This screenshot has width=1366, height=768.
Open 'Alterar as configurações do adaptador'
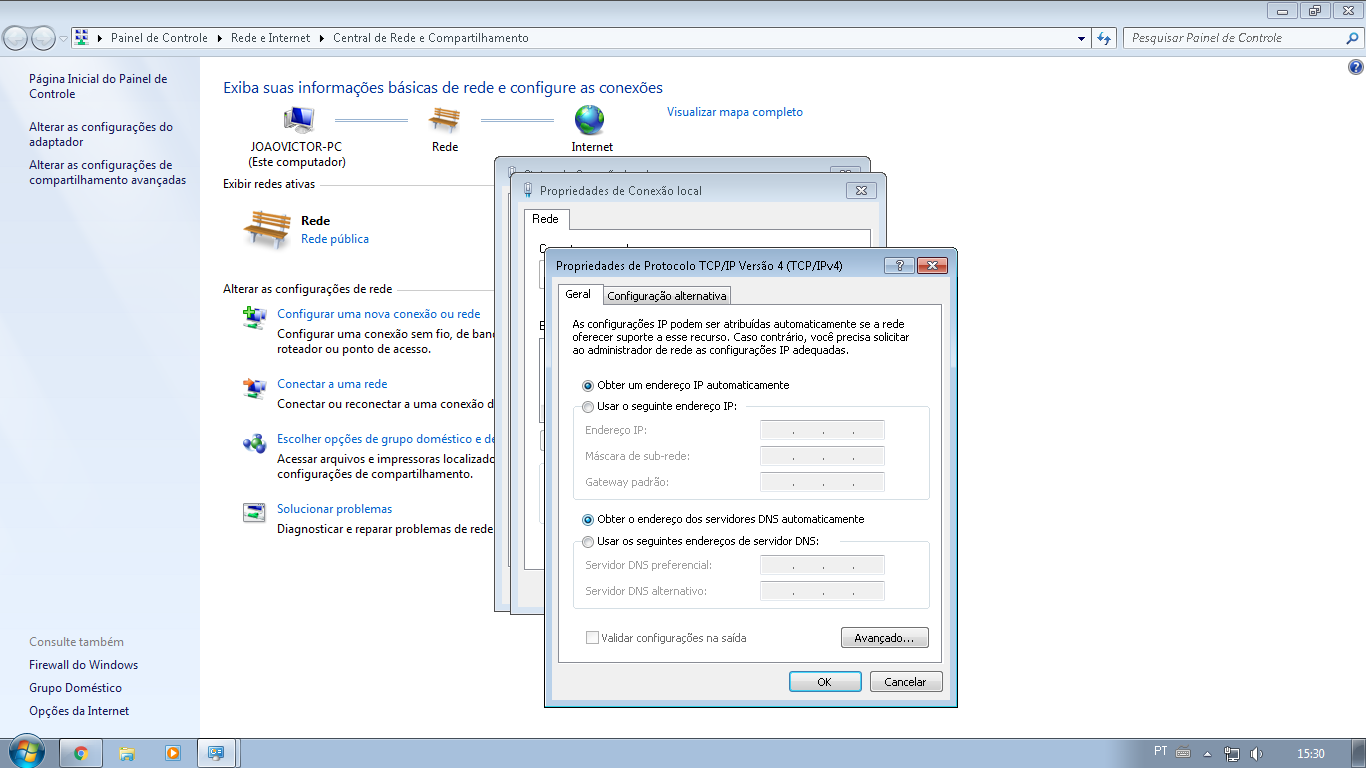coord(101,135)
